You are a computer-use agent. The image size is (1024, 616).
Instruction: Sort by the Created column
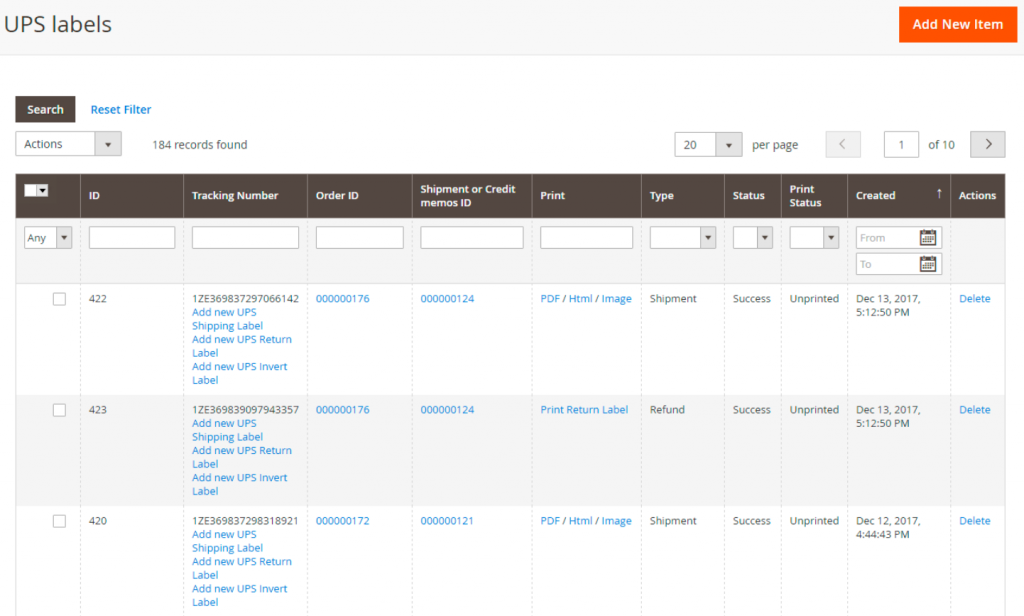(874, 195)
